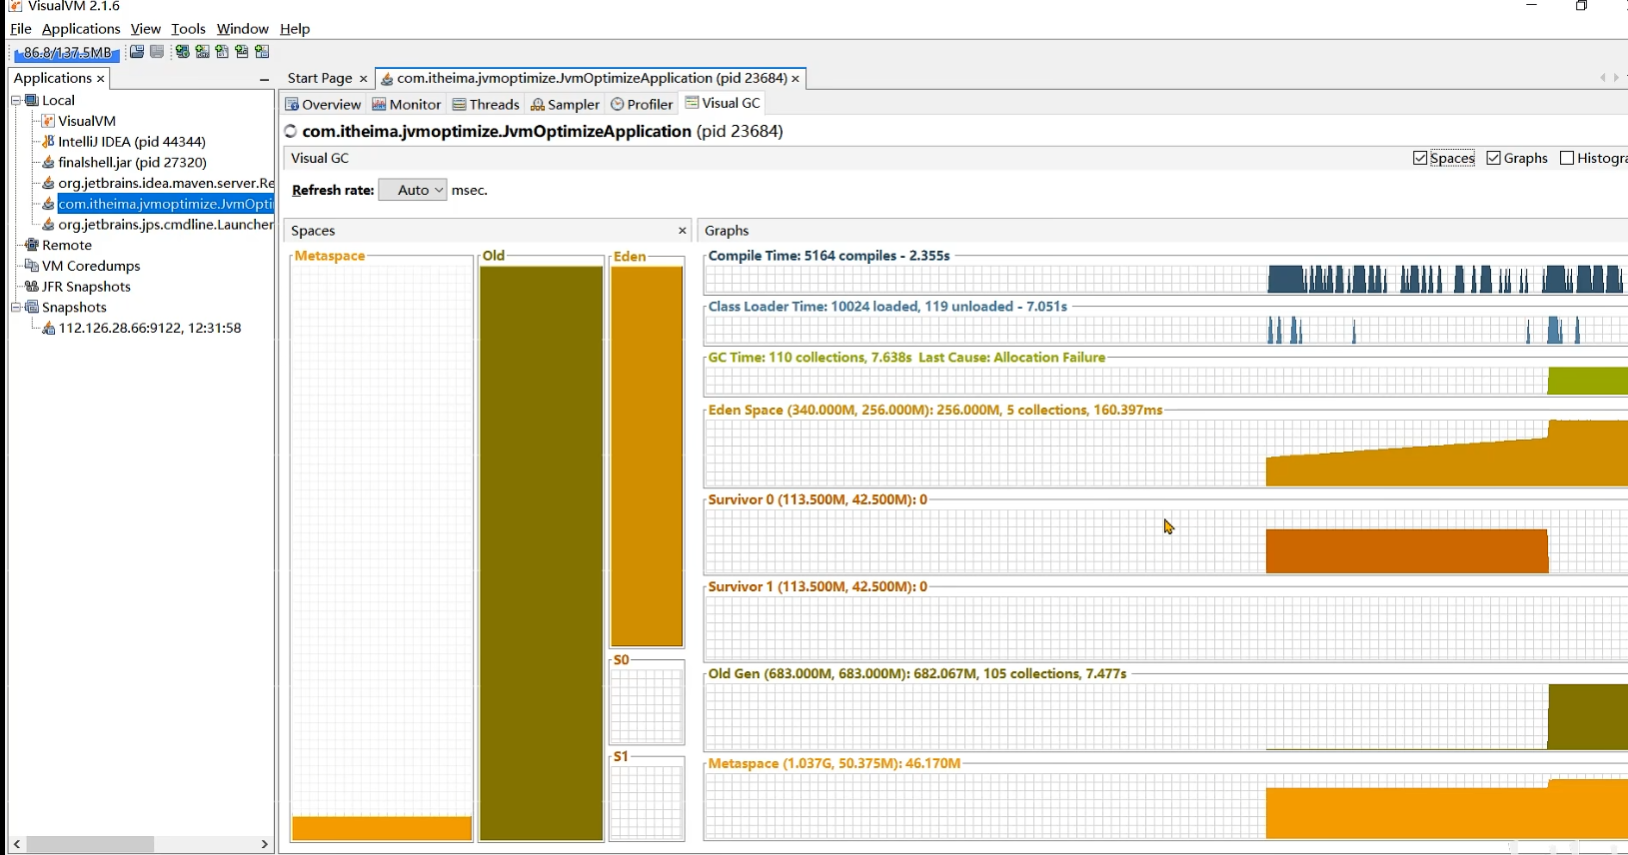Open the Help menu
This screenshot has height=855, width=1628.
click(x=294, y=29)
